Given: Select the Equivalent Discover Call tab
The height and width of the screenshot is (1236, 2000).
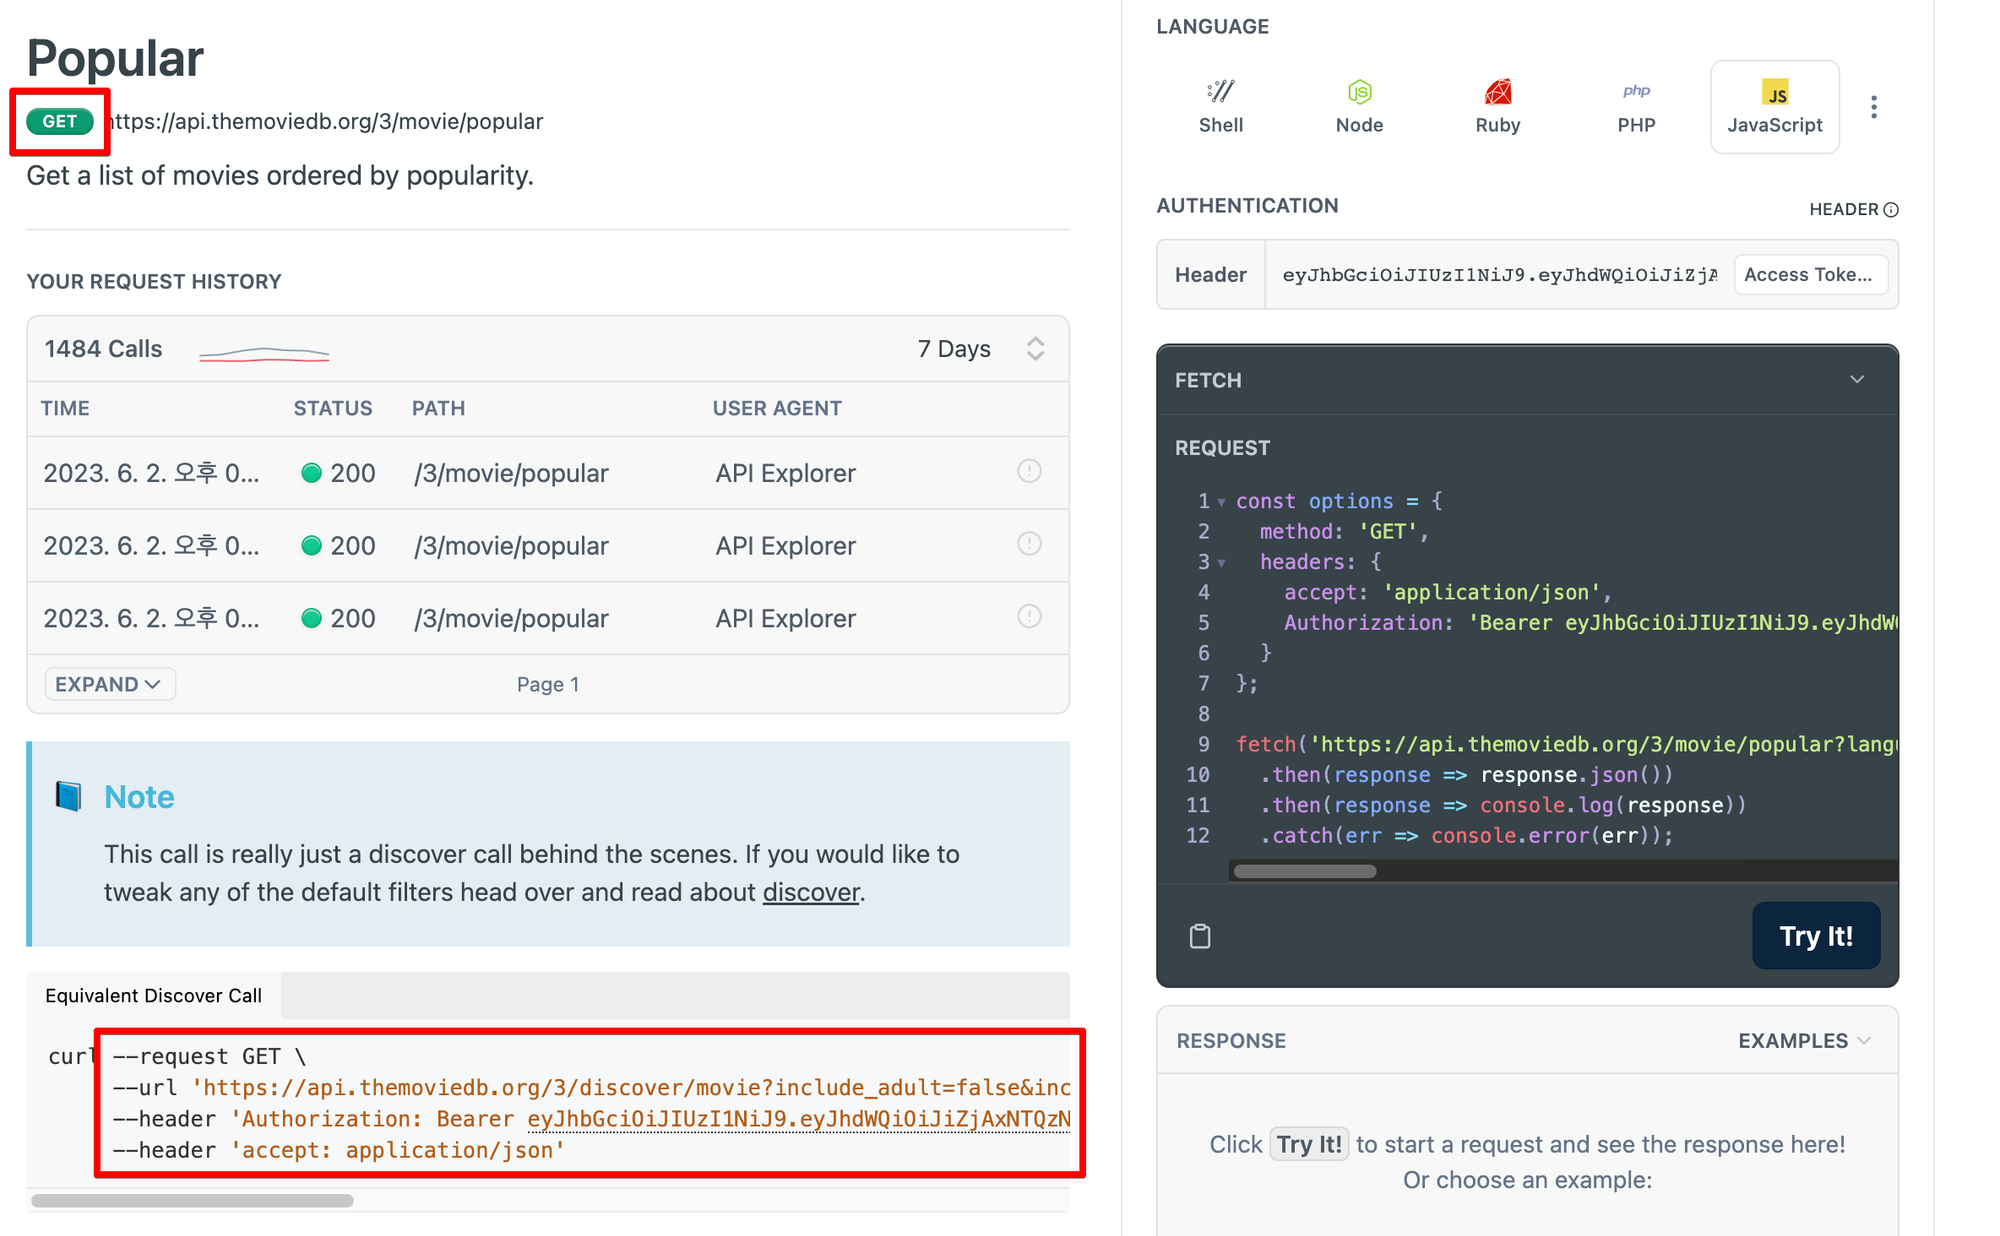Looking at the screenshot, I should pos(153,995).
